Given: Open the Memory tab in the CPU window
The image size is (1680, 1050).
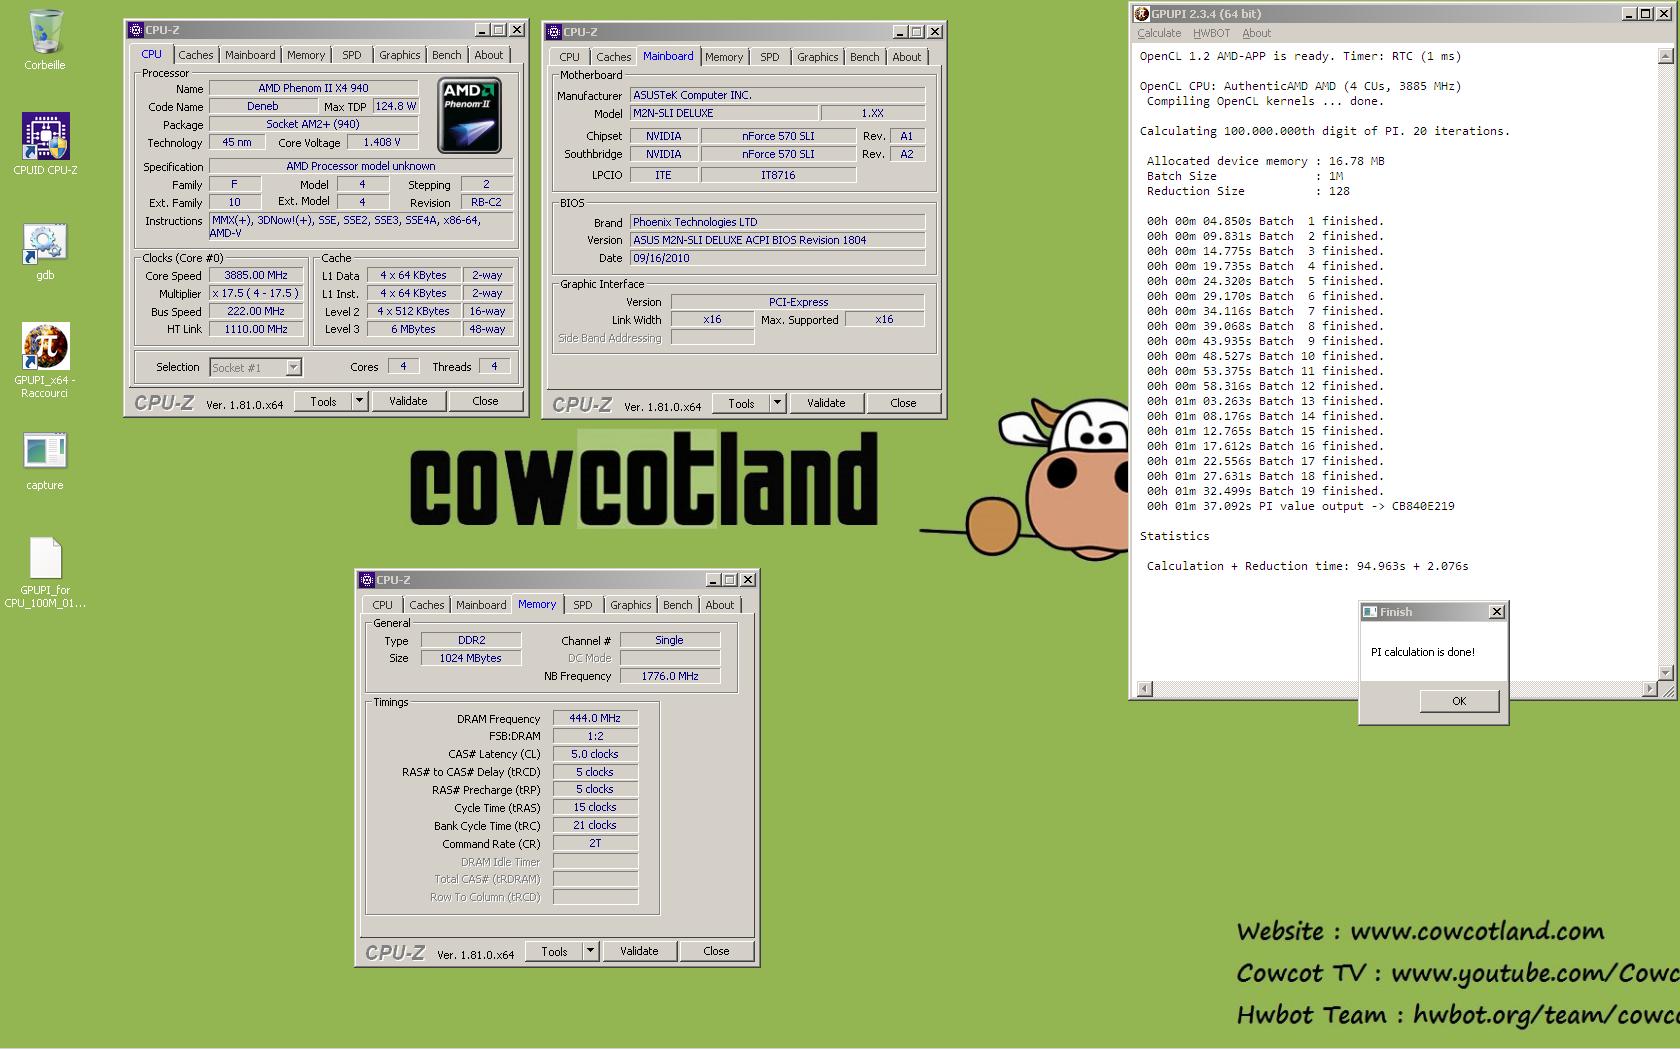Looking at the screenshot, I should [x=306, y=55].
